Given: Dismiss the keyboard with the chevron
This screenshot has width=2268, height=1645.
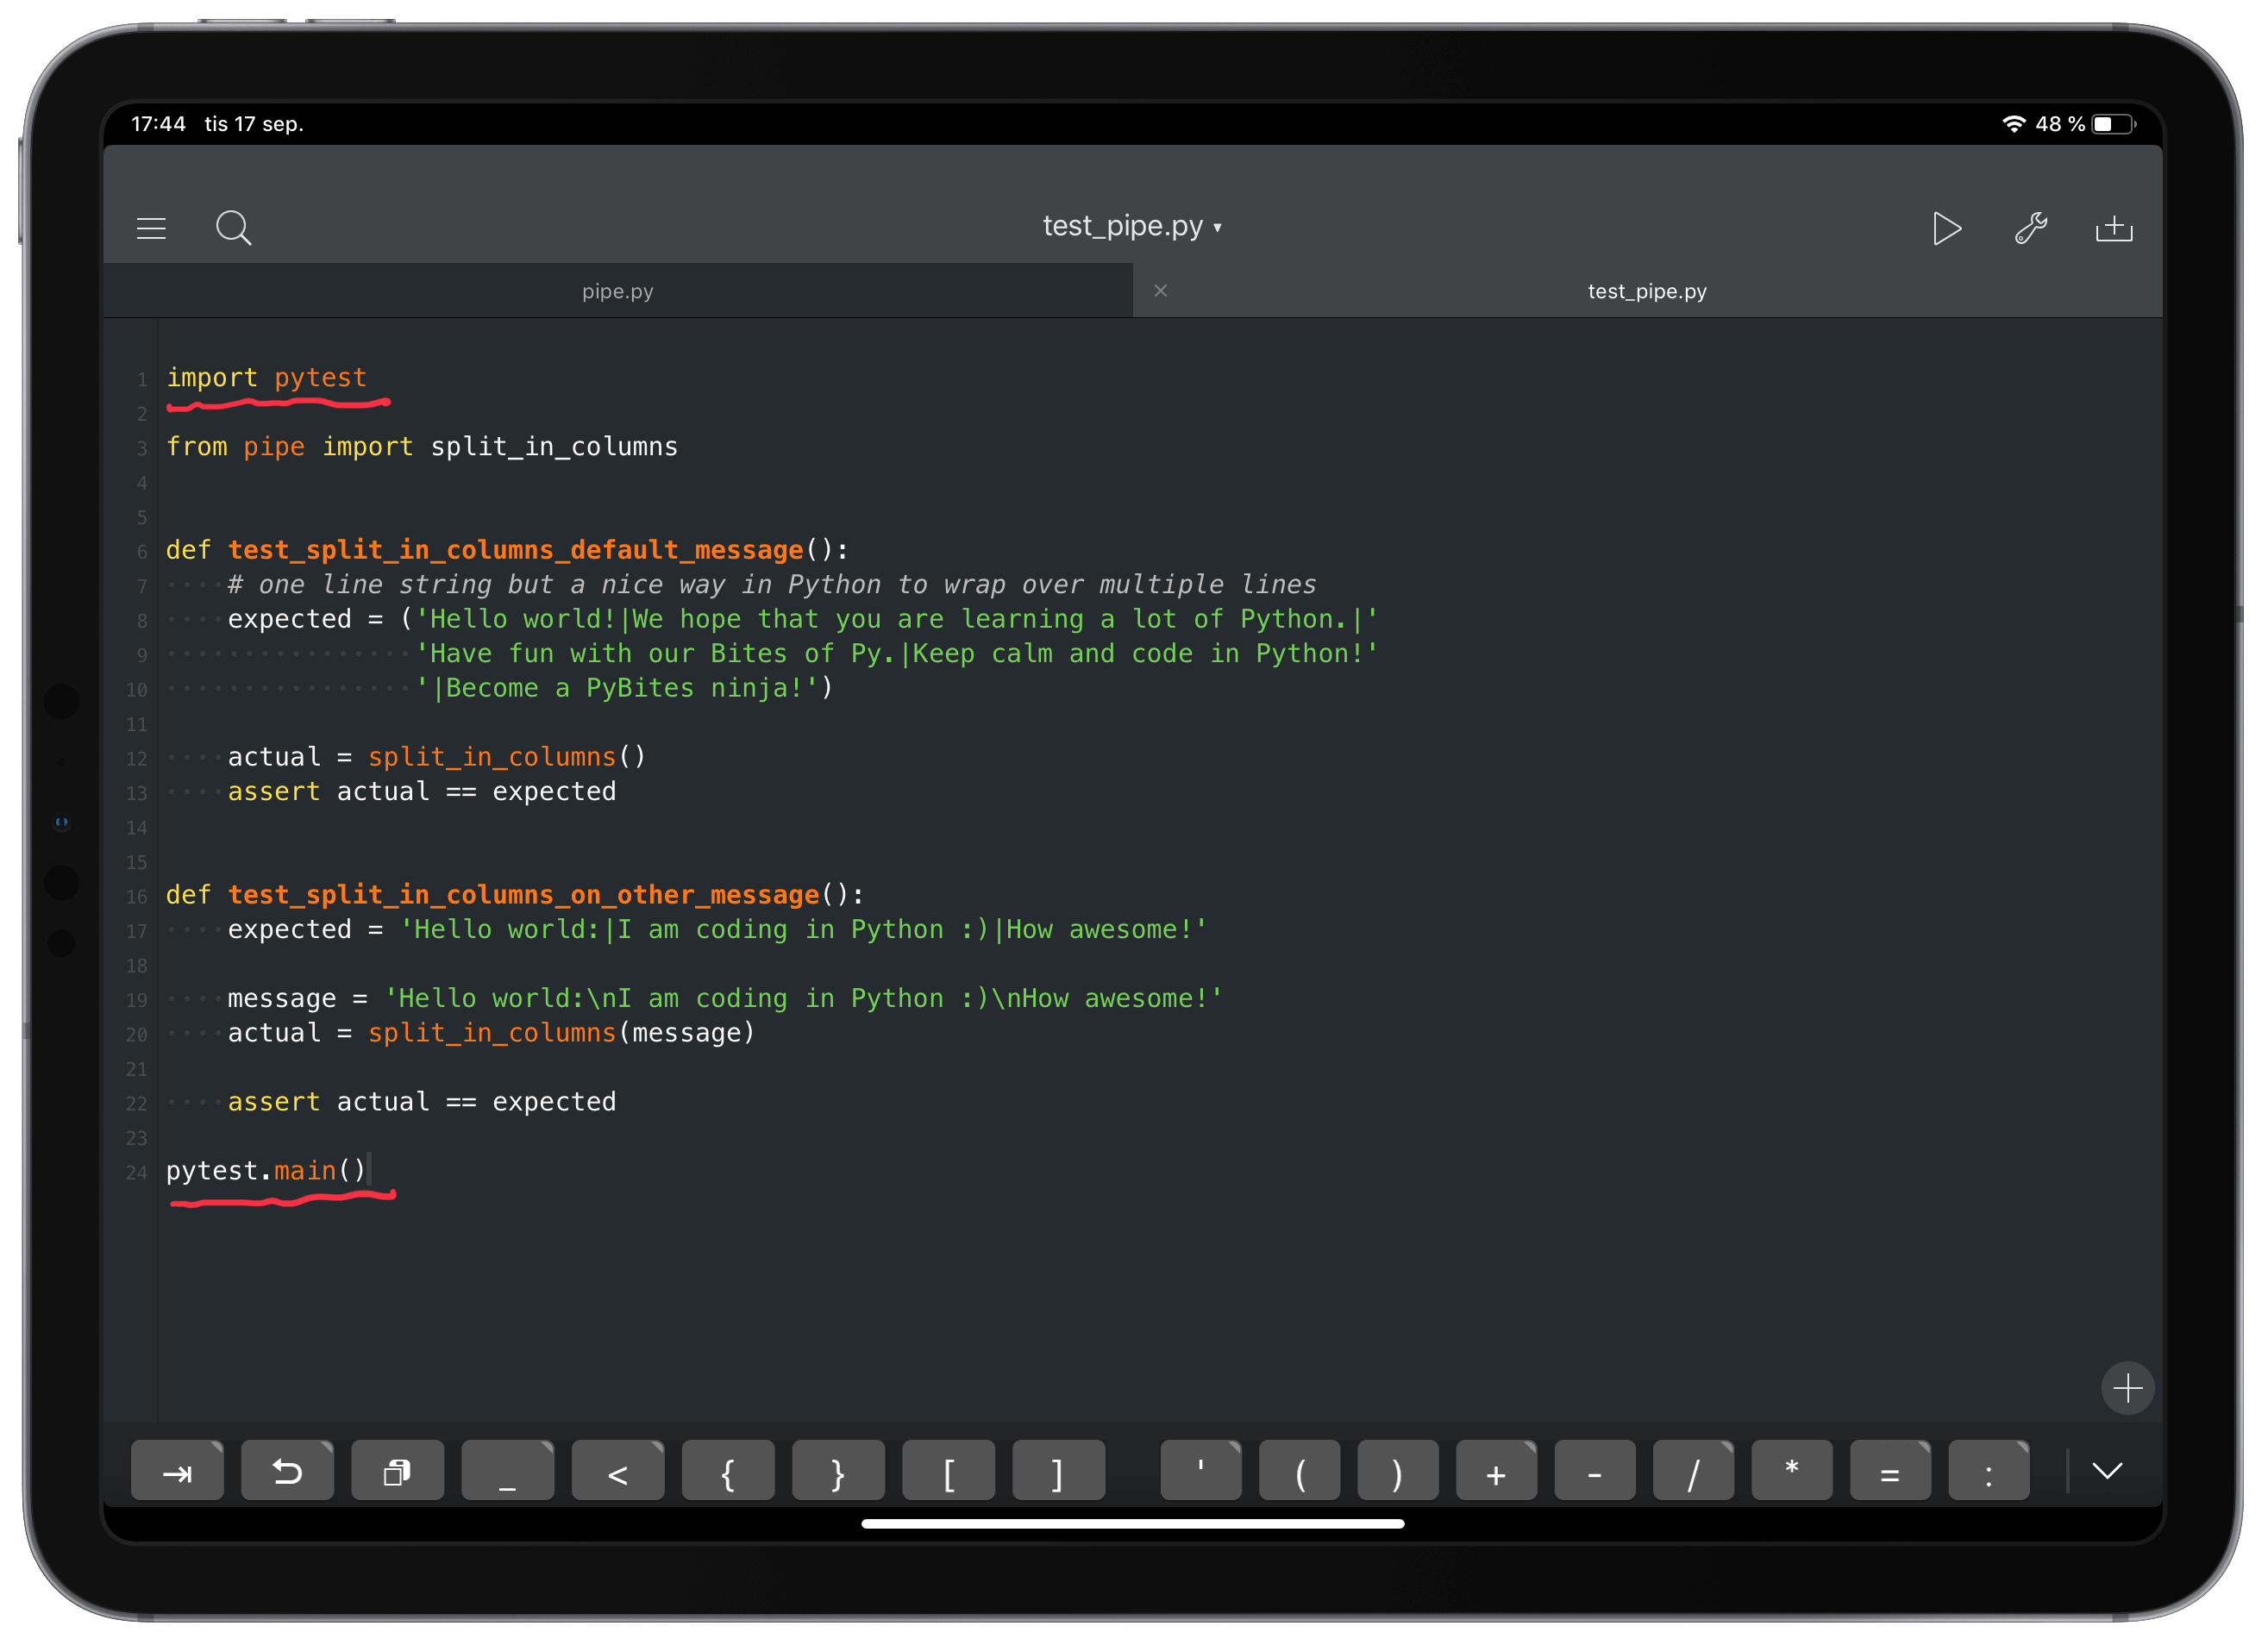Looking at the screenshot, I should pyautogui.click(x=2108, y=1470).
